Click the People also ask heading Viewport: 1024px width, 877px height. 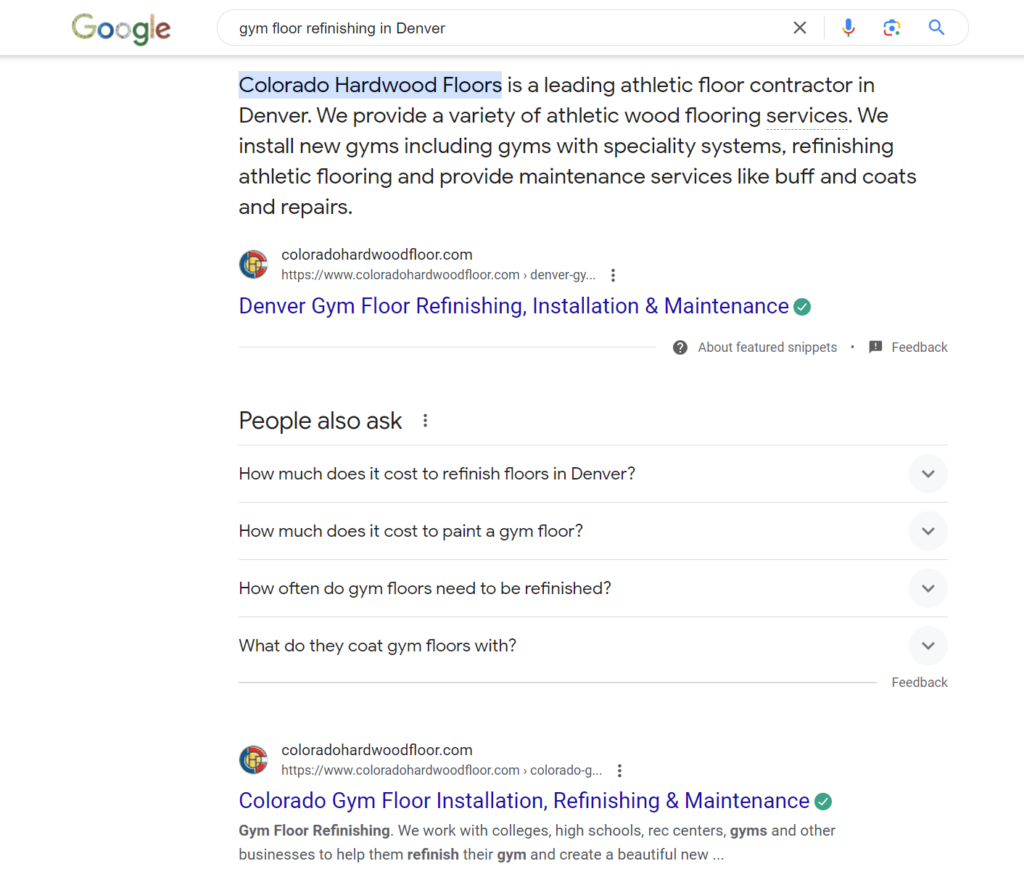[320, 421]
